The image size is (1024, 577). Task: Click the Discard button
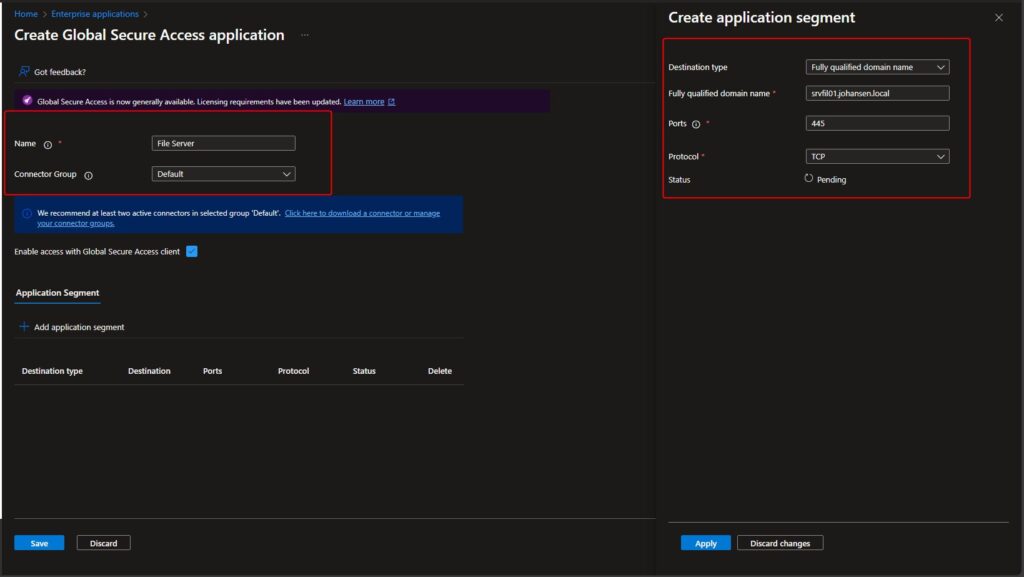pos(103,543)
